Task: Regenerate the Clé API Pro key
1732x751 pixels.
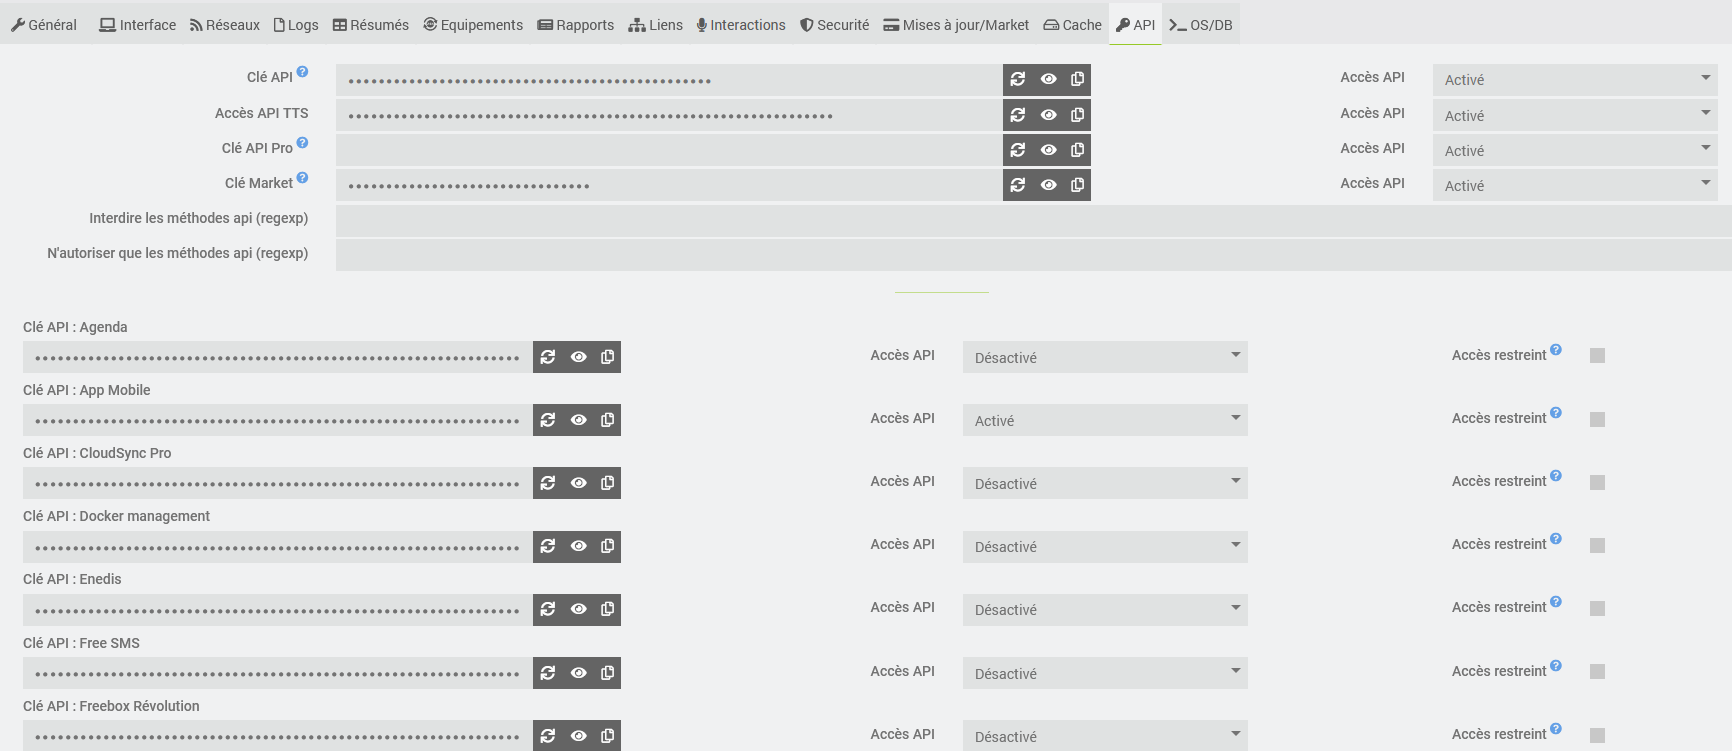Action: pos(1018,150)
